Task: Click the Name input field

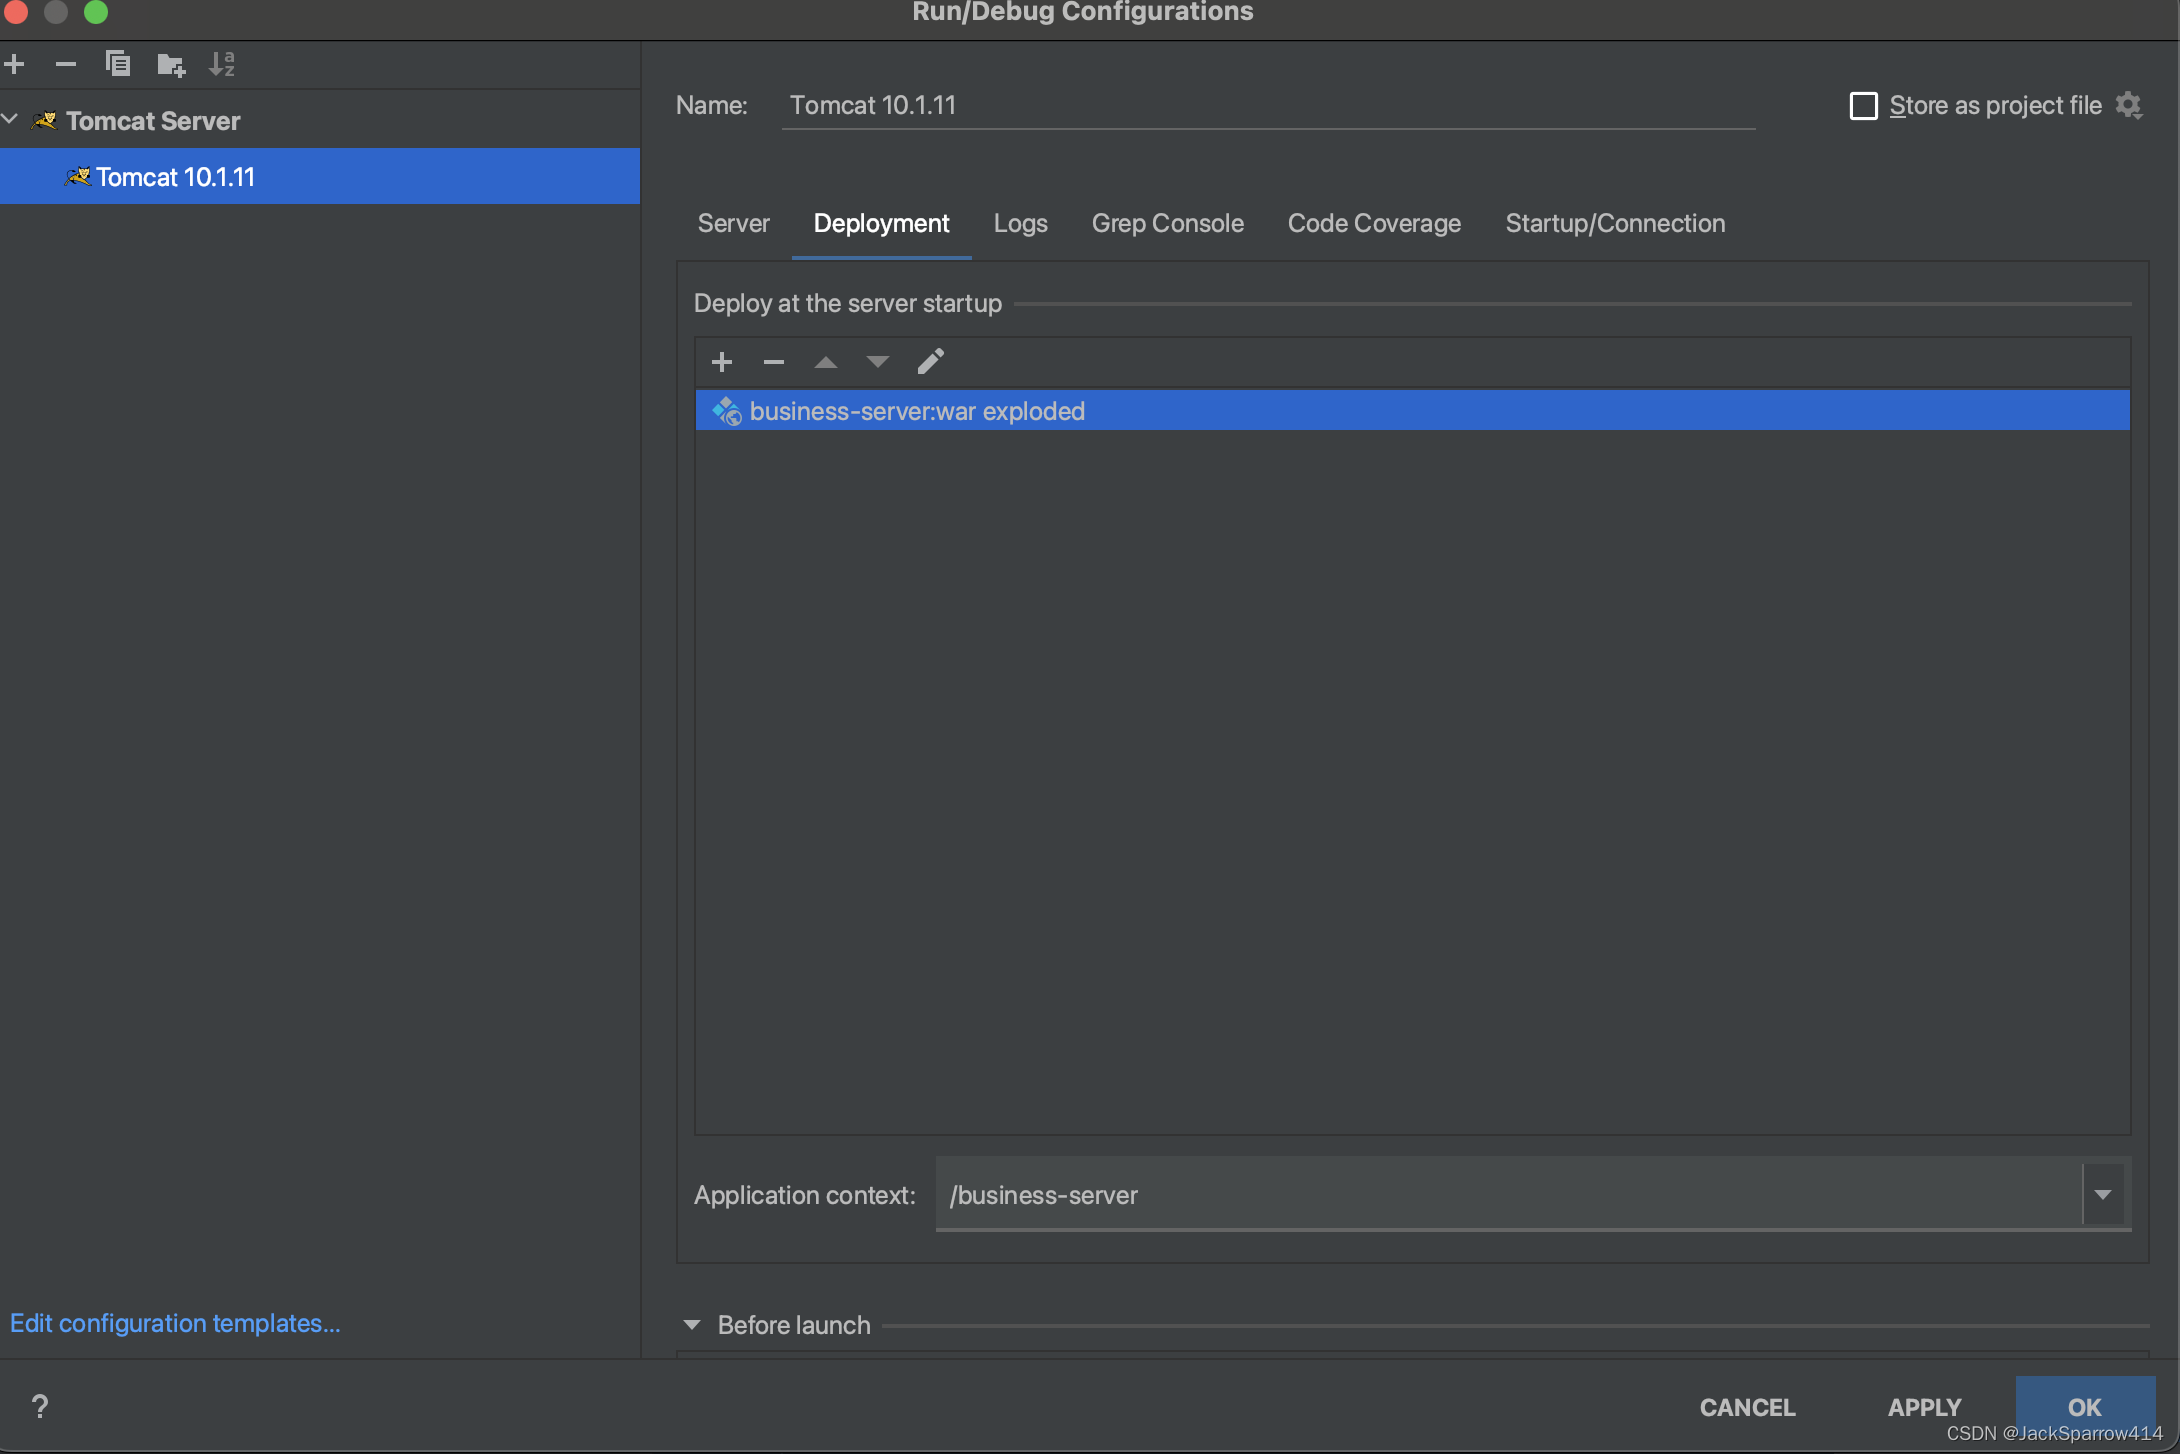Action: (x=1268, y=106)
